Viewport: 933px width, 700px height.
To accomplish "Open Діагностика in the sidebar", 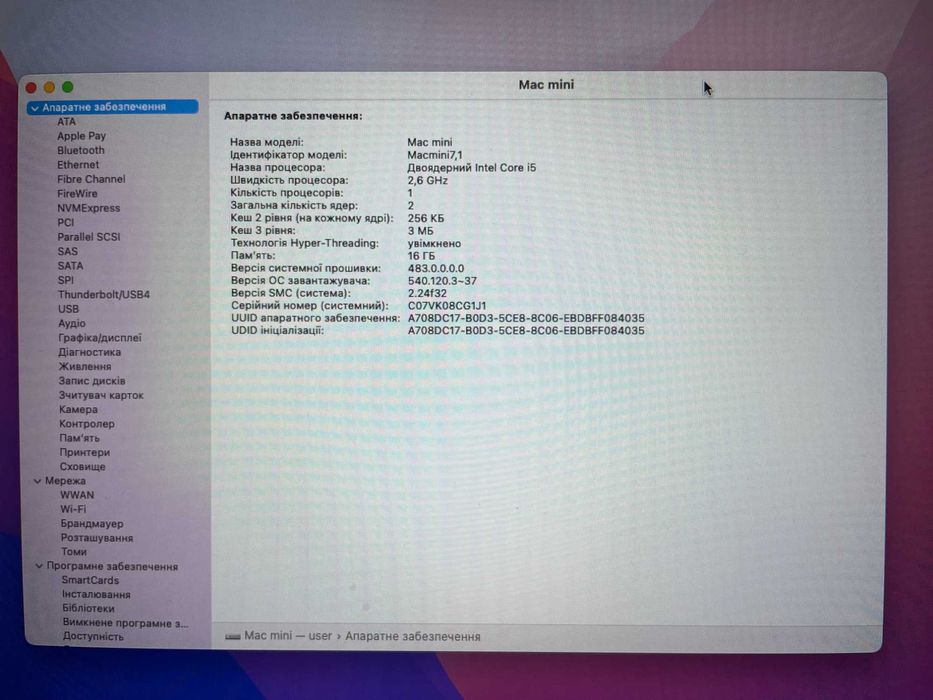I will 89,352.
